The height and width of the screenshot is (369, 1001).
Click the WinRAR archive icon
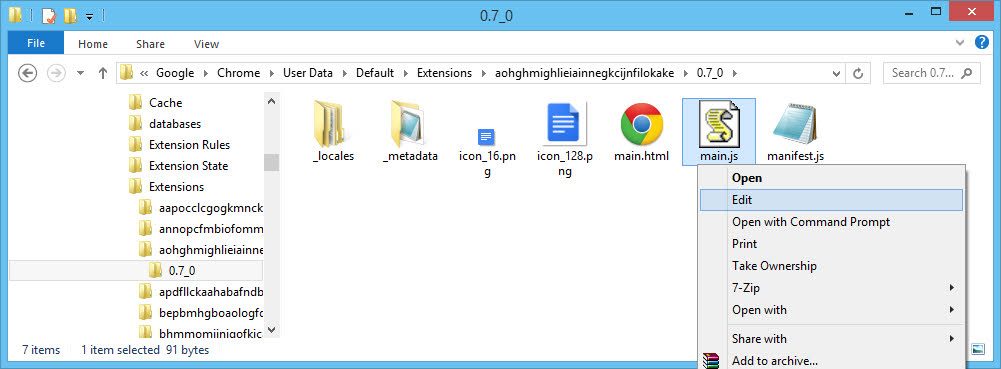point(710,361)
